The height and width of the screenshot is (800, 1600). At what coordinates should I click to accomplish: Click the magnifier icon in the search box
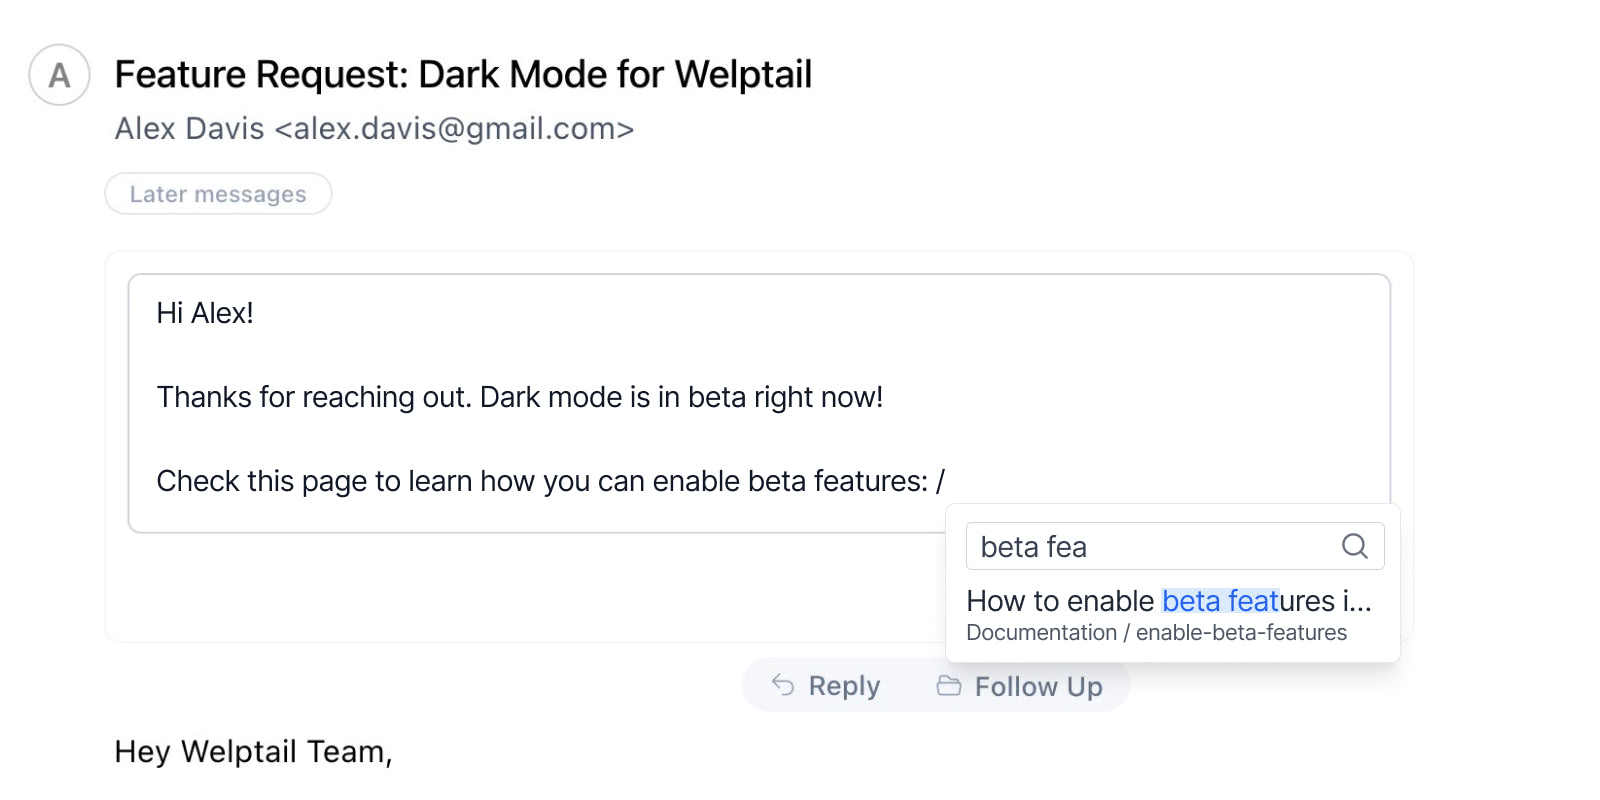[1354, 546]
